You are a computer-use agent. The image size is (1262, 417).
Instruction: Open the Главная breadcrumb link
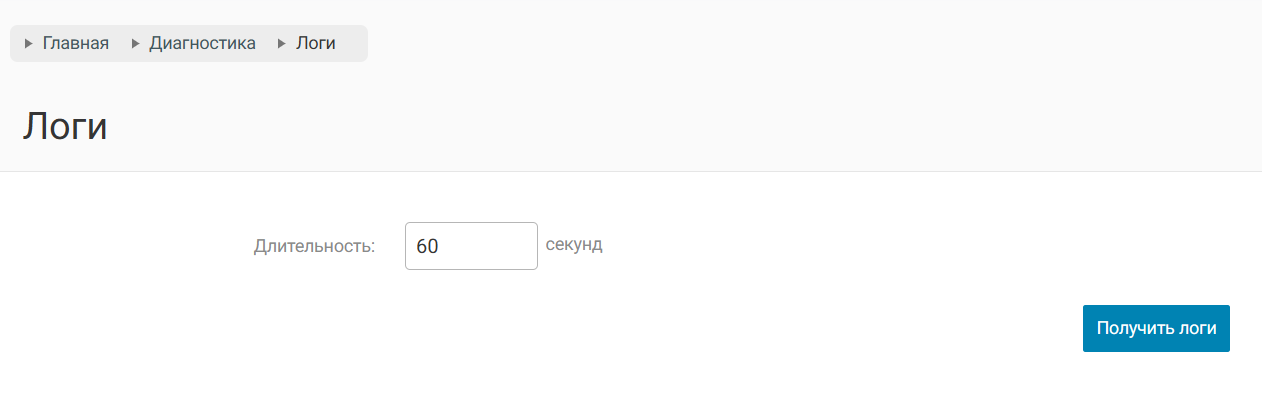75,44
